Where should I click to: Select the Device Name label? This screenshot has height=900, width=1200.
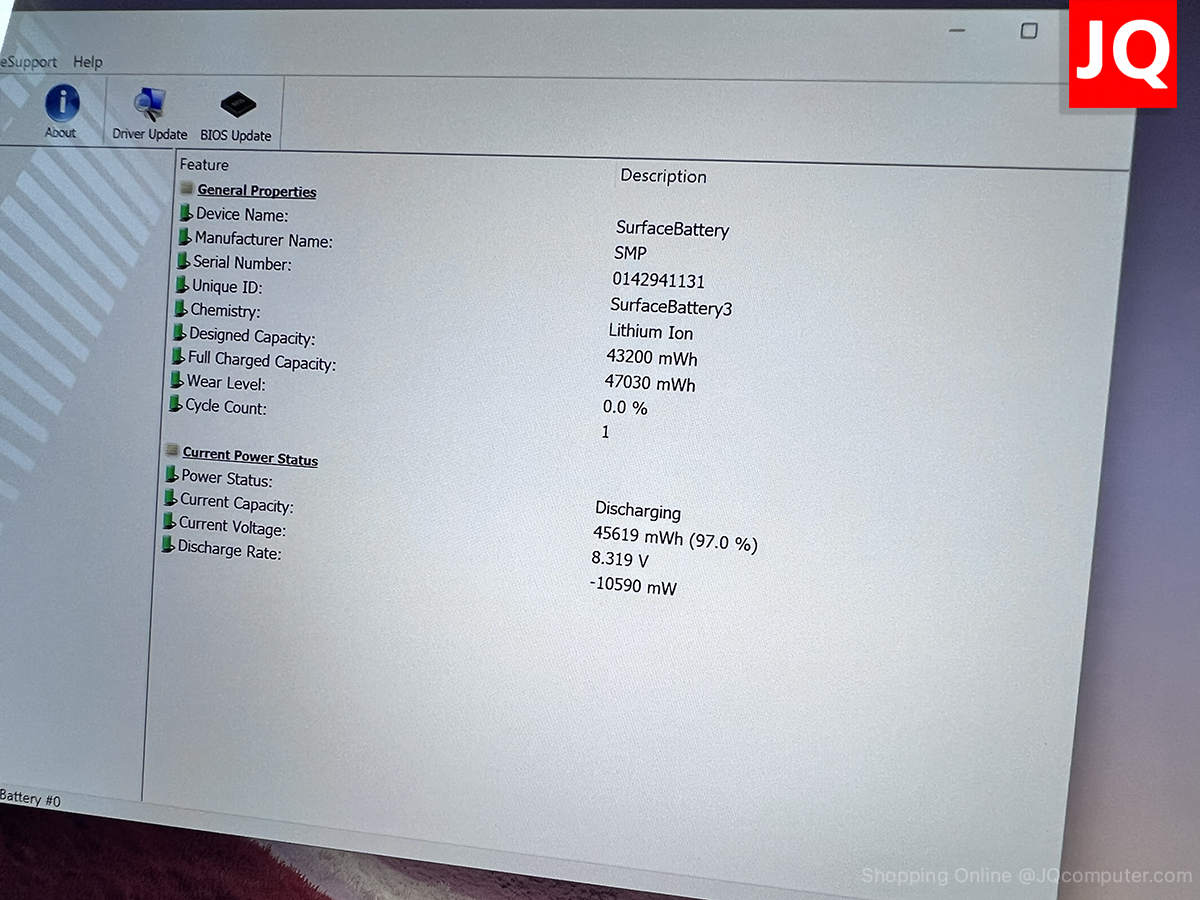[x=242, y=215]
